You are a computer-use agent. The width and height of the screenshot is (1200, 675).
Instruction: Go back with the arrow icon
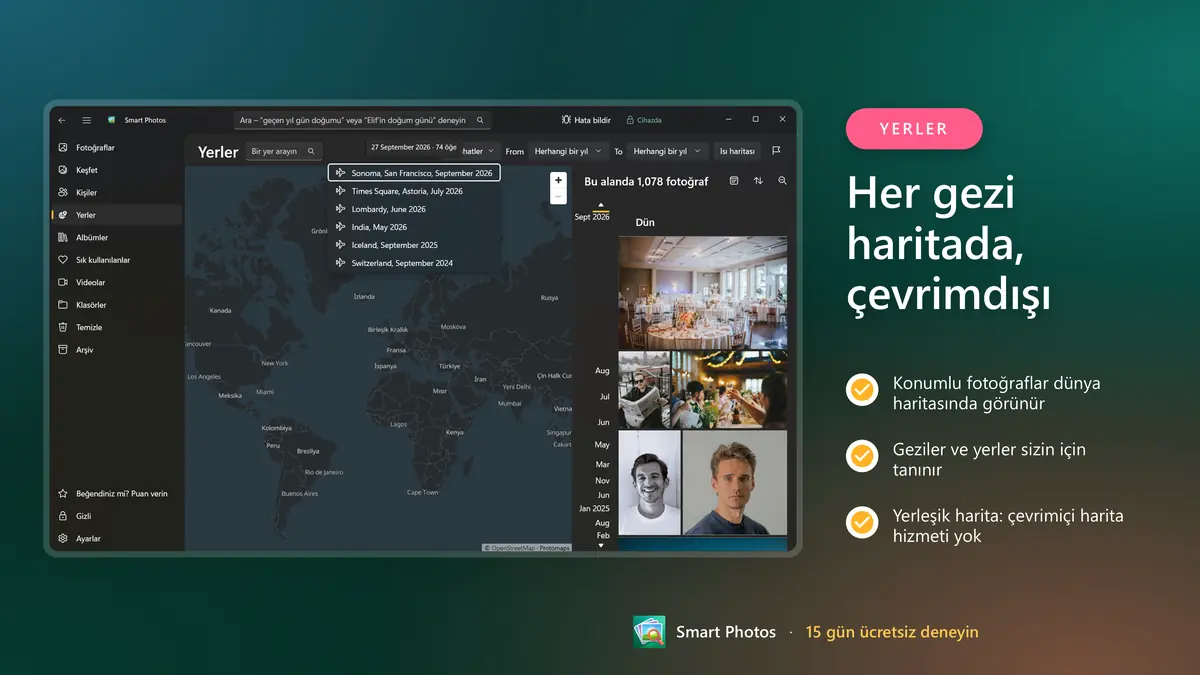coord(62,120)
